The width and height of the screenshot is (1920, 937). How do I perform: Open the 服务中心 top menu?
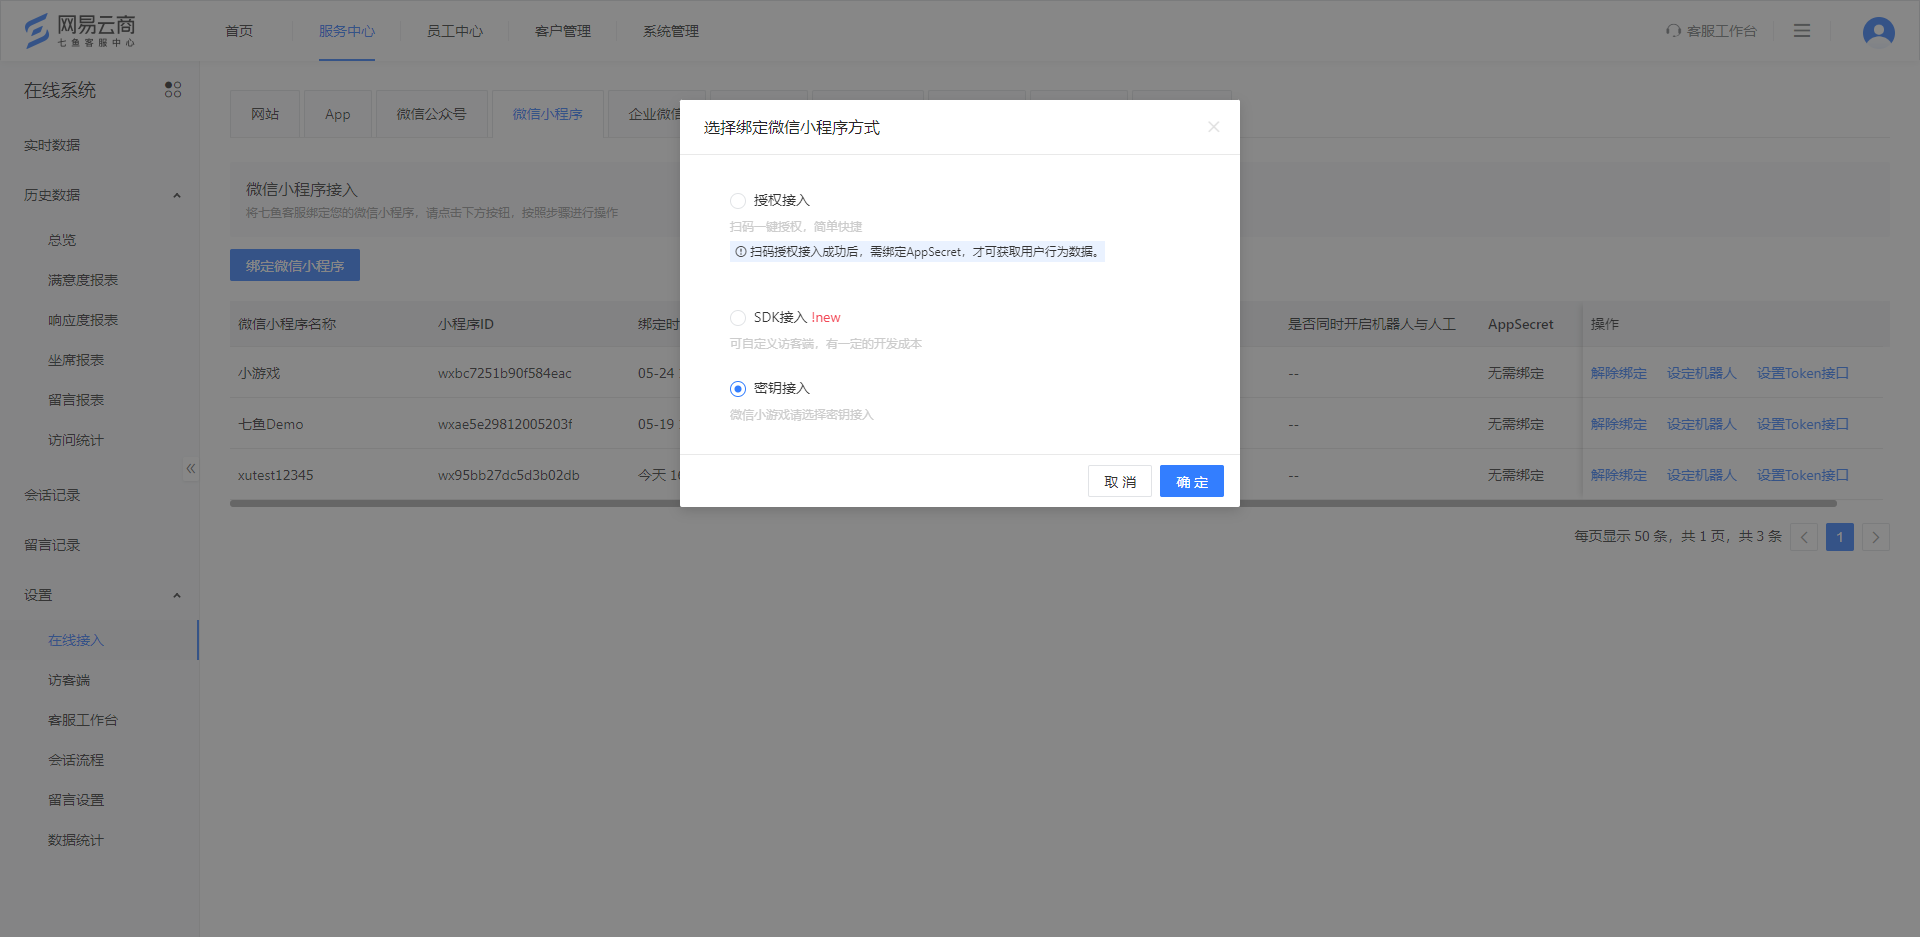pyautogui.click(x=347, y=31)
